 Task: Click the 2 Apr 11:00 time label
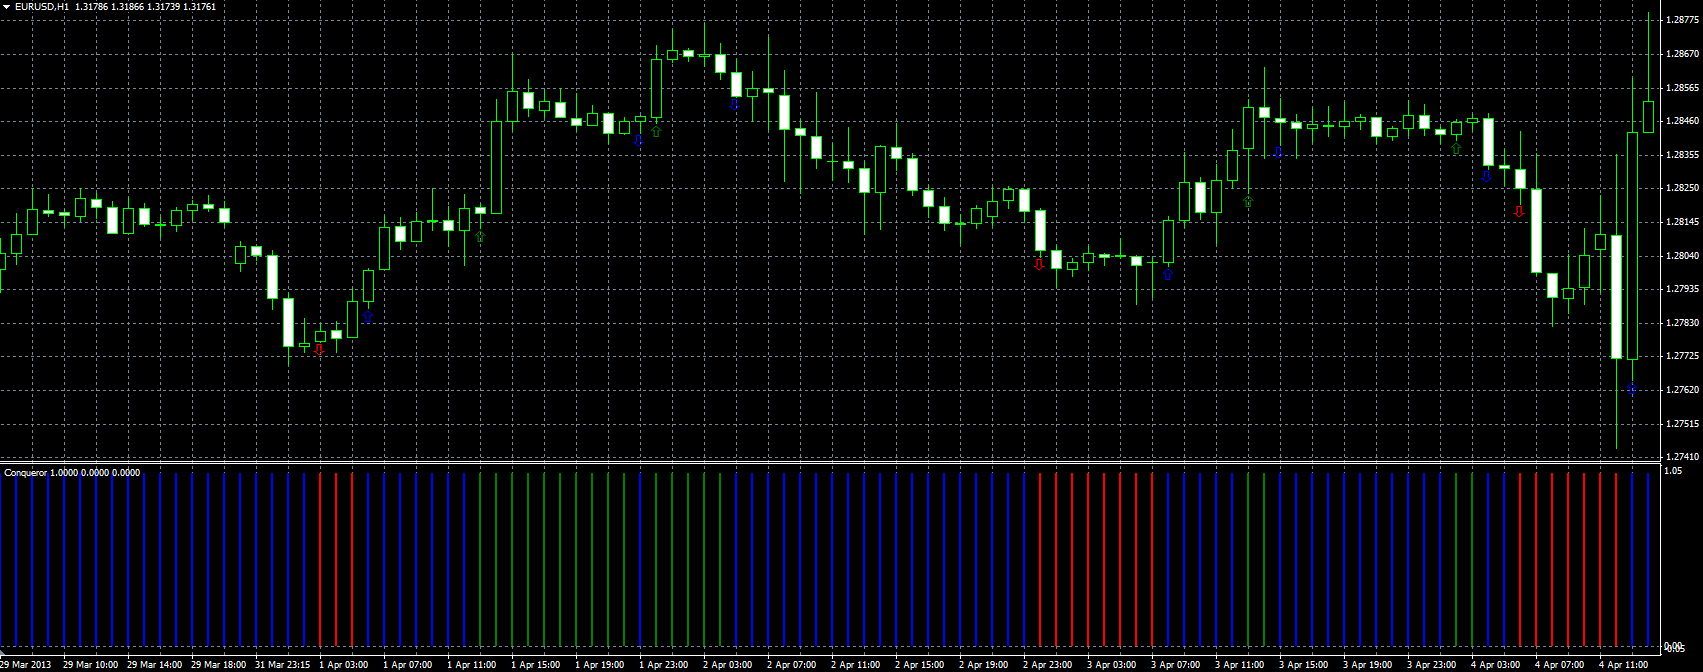[x=856, y=664]
